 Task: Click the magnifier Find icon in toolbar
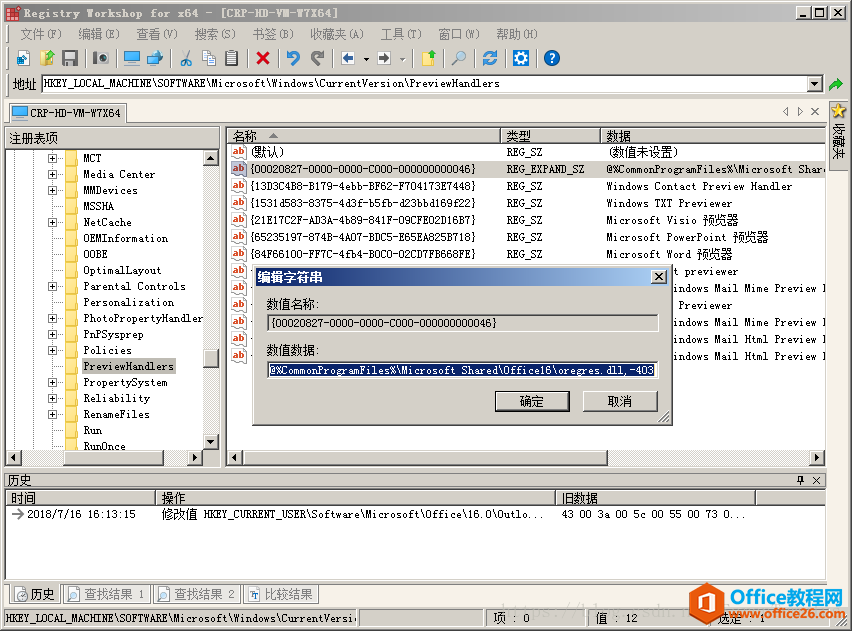458,58
